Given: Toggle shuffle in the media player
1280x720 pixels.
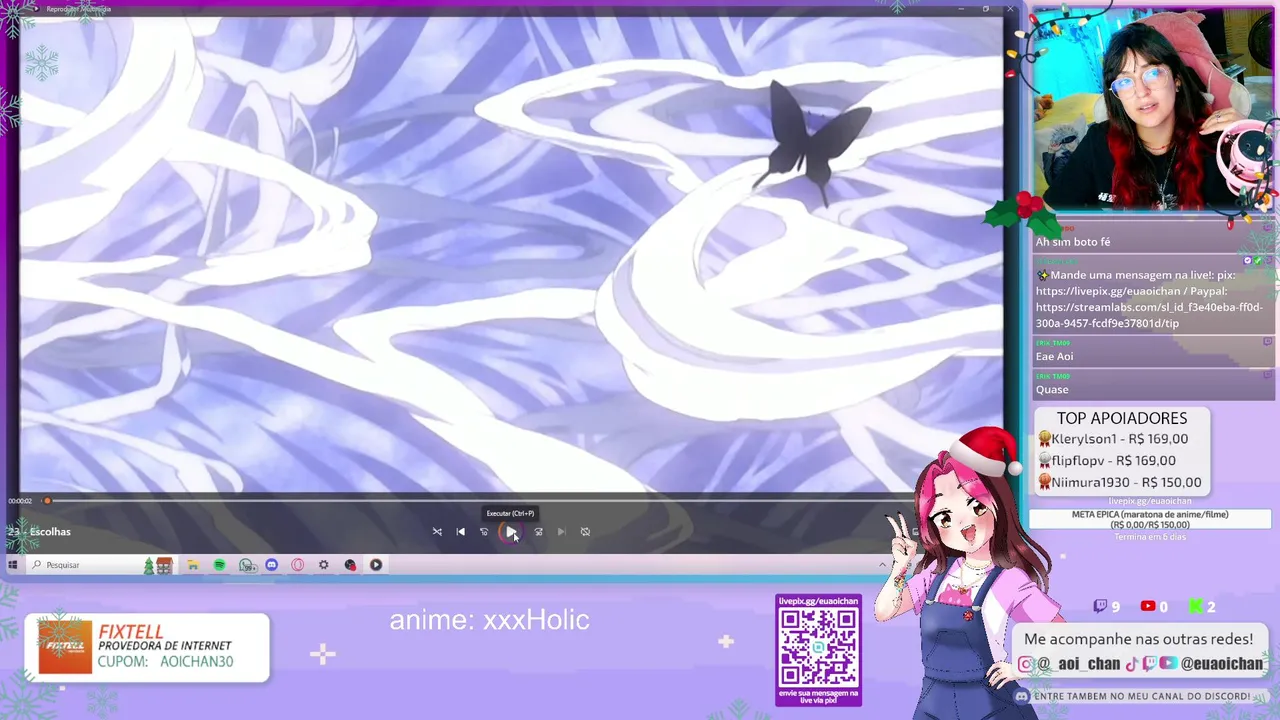Looking at the screenshot, I should (x=437, y=532).
